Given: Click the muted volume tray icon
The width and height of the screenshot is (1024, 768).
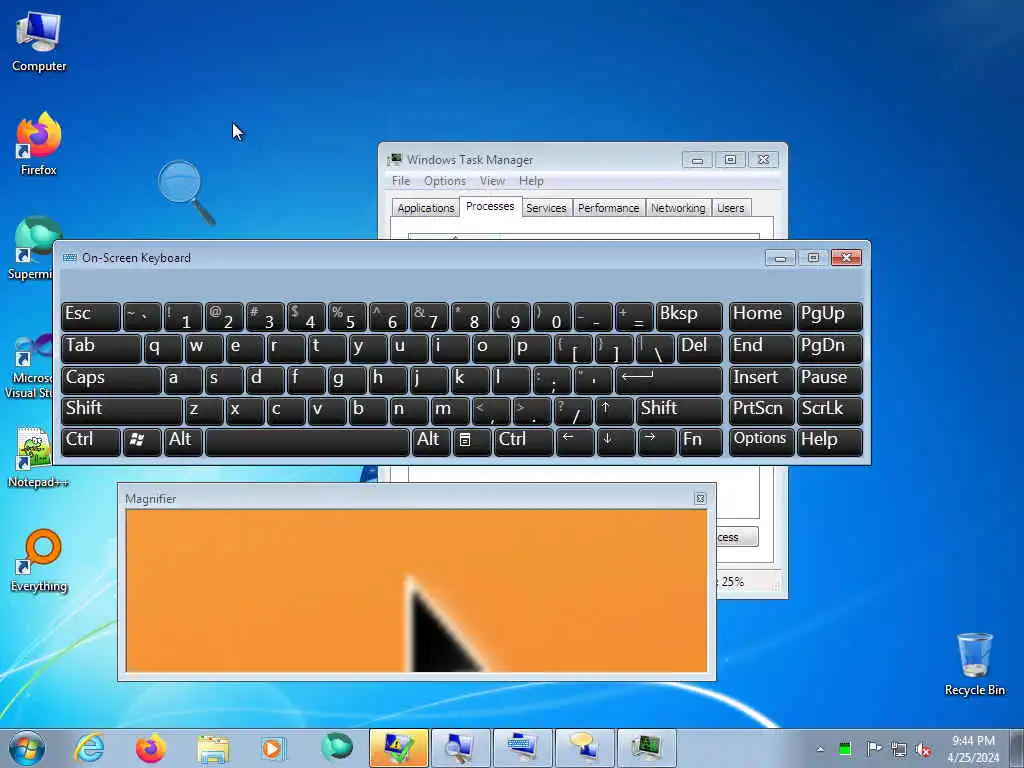Looking at the screenshot, I should click(923, 749).
